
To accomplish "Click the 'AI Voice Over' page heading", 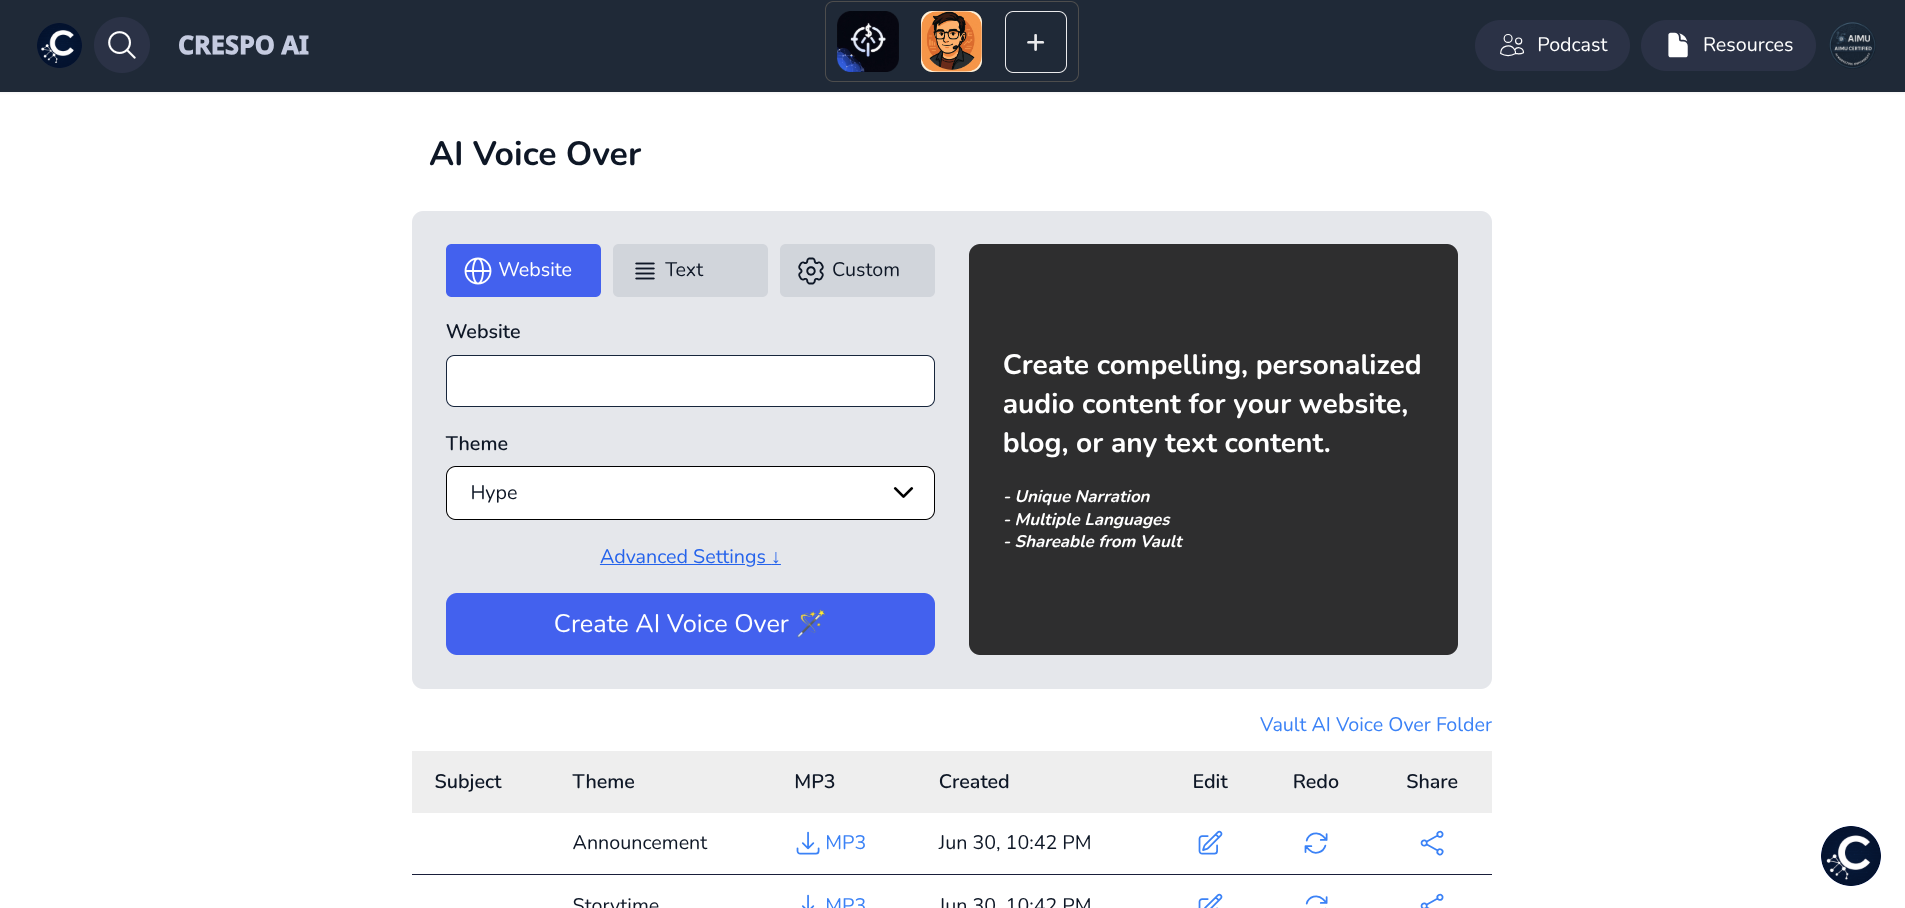I will click(x=535, y=154).
